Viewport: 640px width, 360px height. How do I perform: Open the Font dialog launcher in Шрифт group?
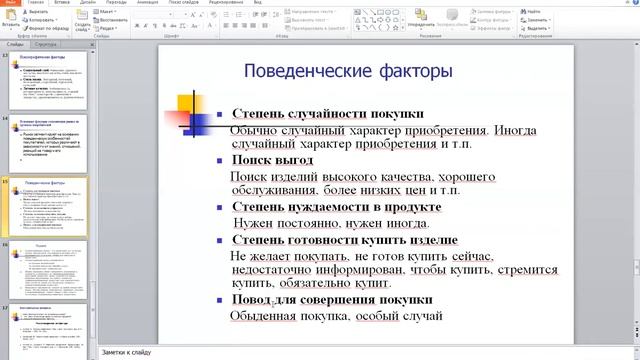[x=216, y=36]
